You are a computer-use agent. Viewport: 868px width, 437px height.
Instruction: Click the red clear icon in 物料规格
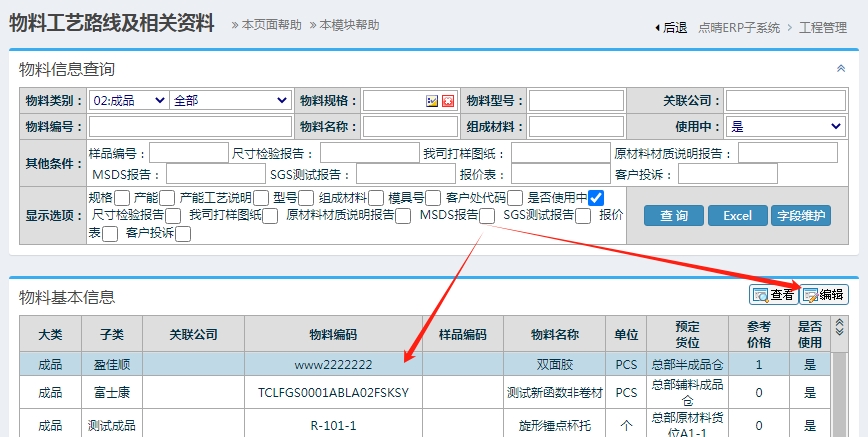448,101
